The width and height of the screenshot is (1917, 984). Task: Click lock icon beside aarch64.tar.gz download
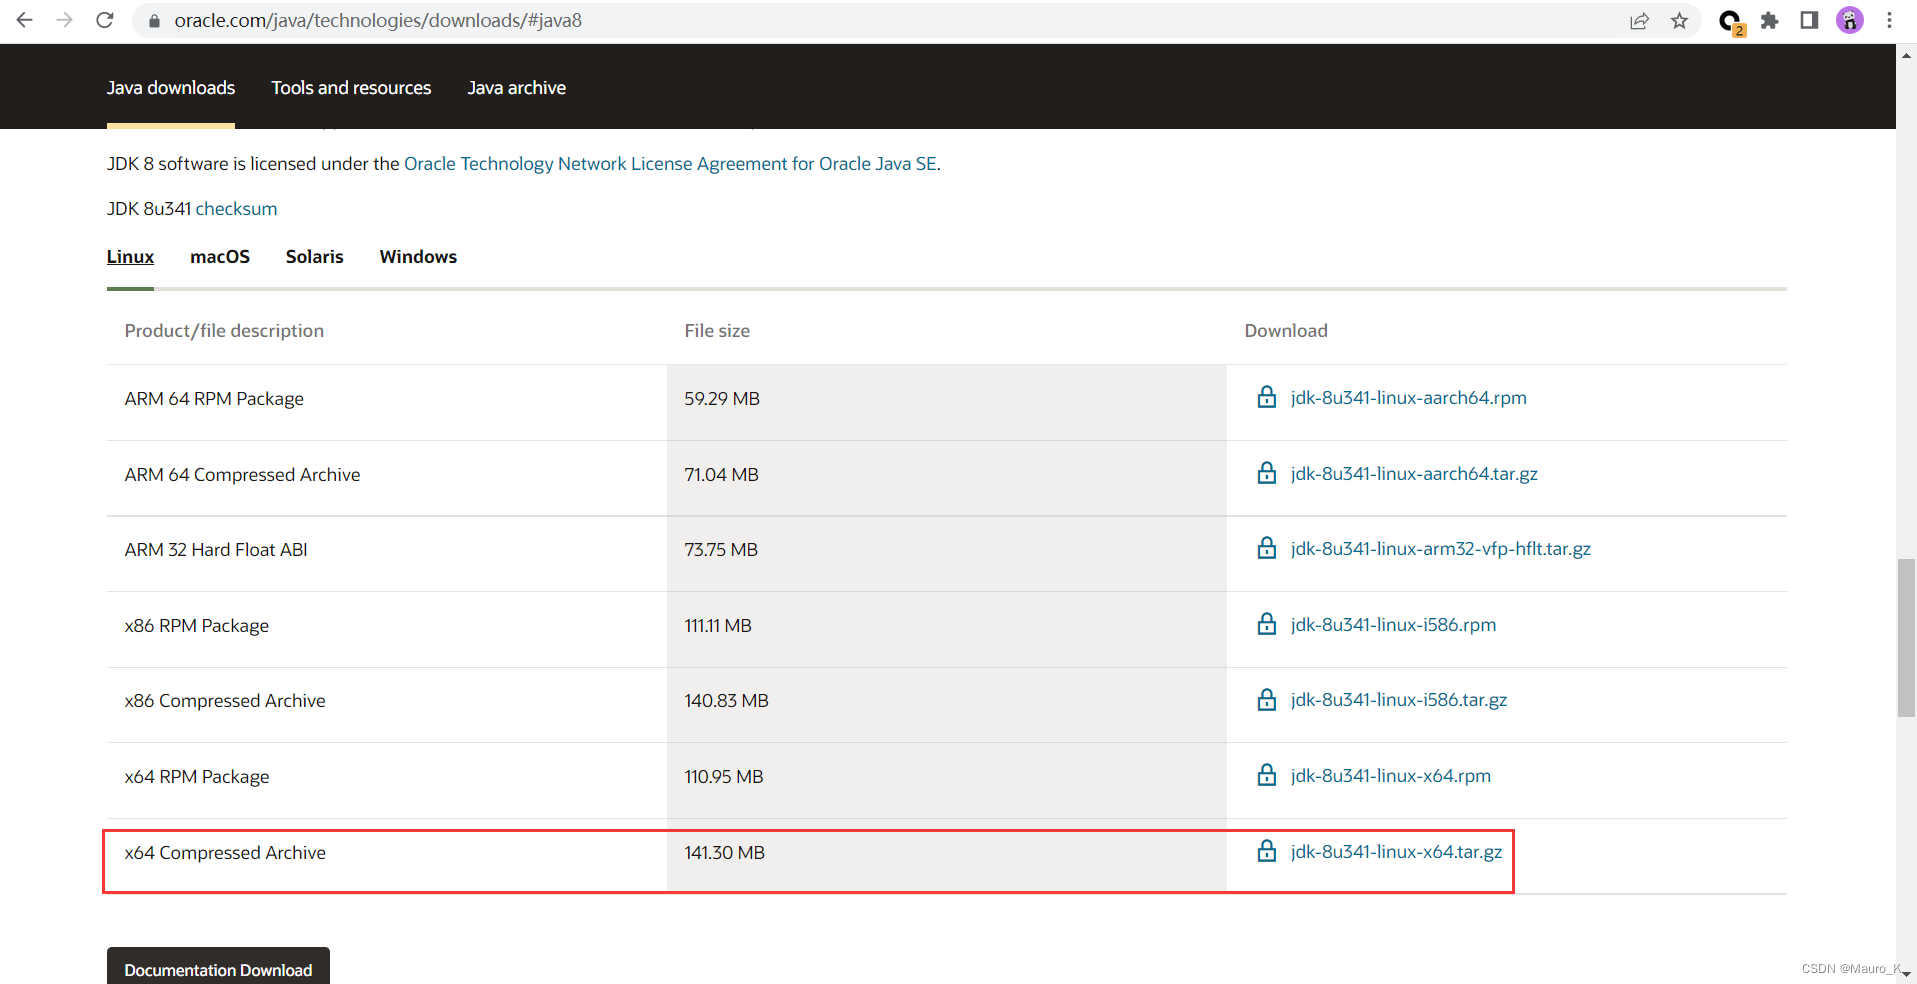pyautogui.click(x=1267, y=473)
